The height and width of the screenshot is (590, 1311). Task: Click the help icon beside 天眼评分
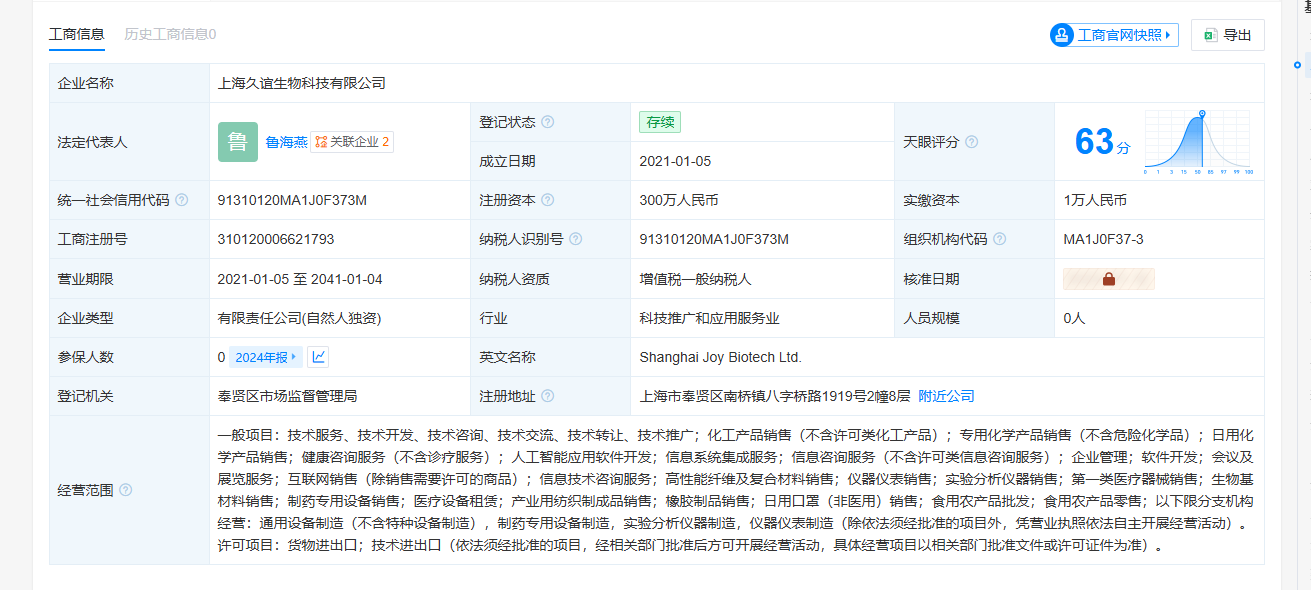coord(971,142)
